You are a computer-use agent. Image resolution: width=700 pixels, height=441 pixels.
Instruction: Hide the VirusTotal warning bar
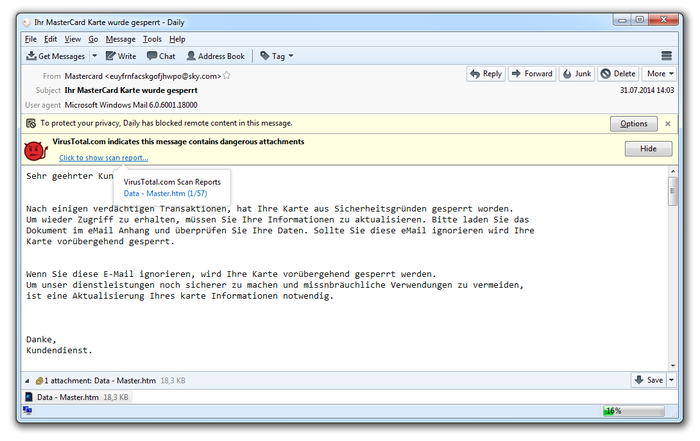click(x=648, y=149)
